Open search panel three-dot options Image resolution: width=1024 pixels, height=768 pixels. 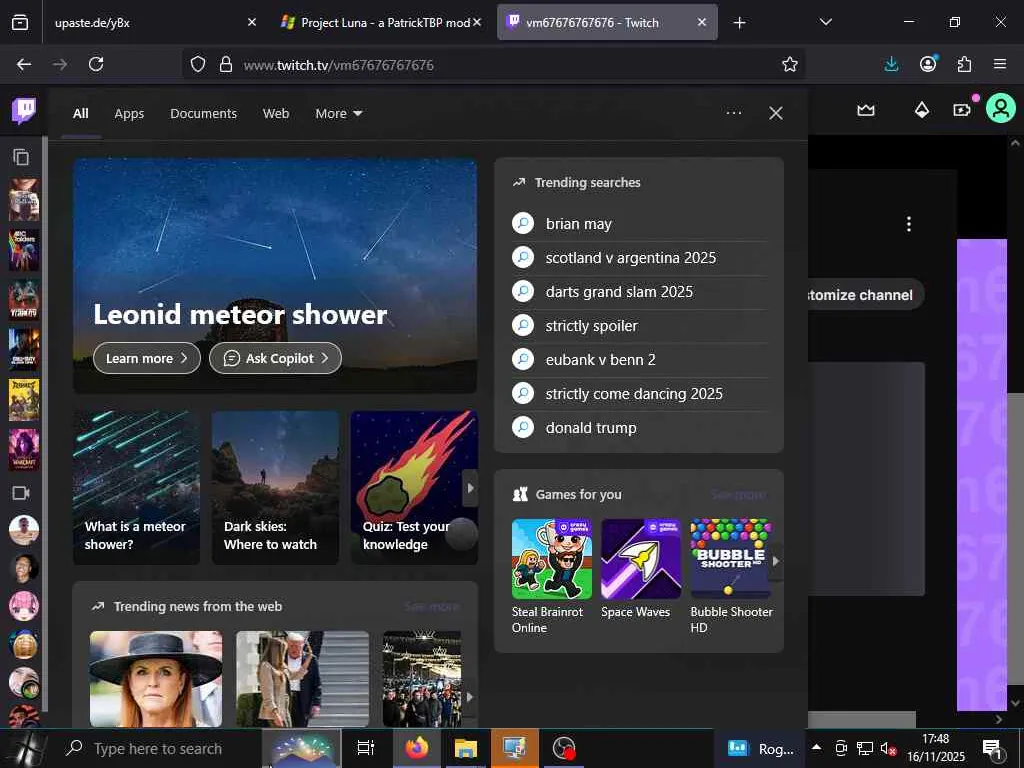(734, 113)
